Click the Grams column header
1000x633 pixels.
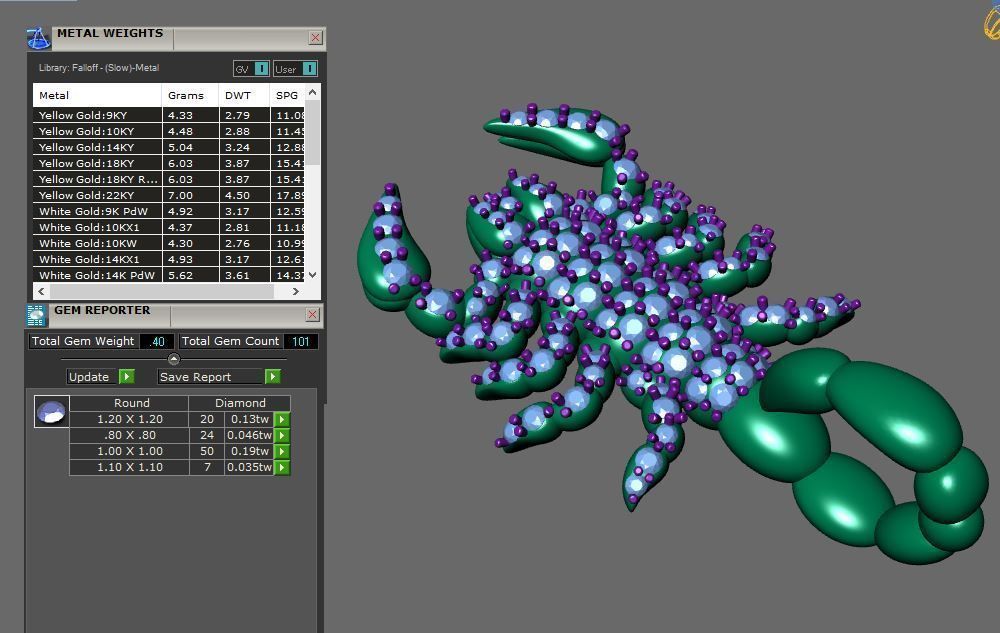190,96
